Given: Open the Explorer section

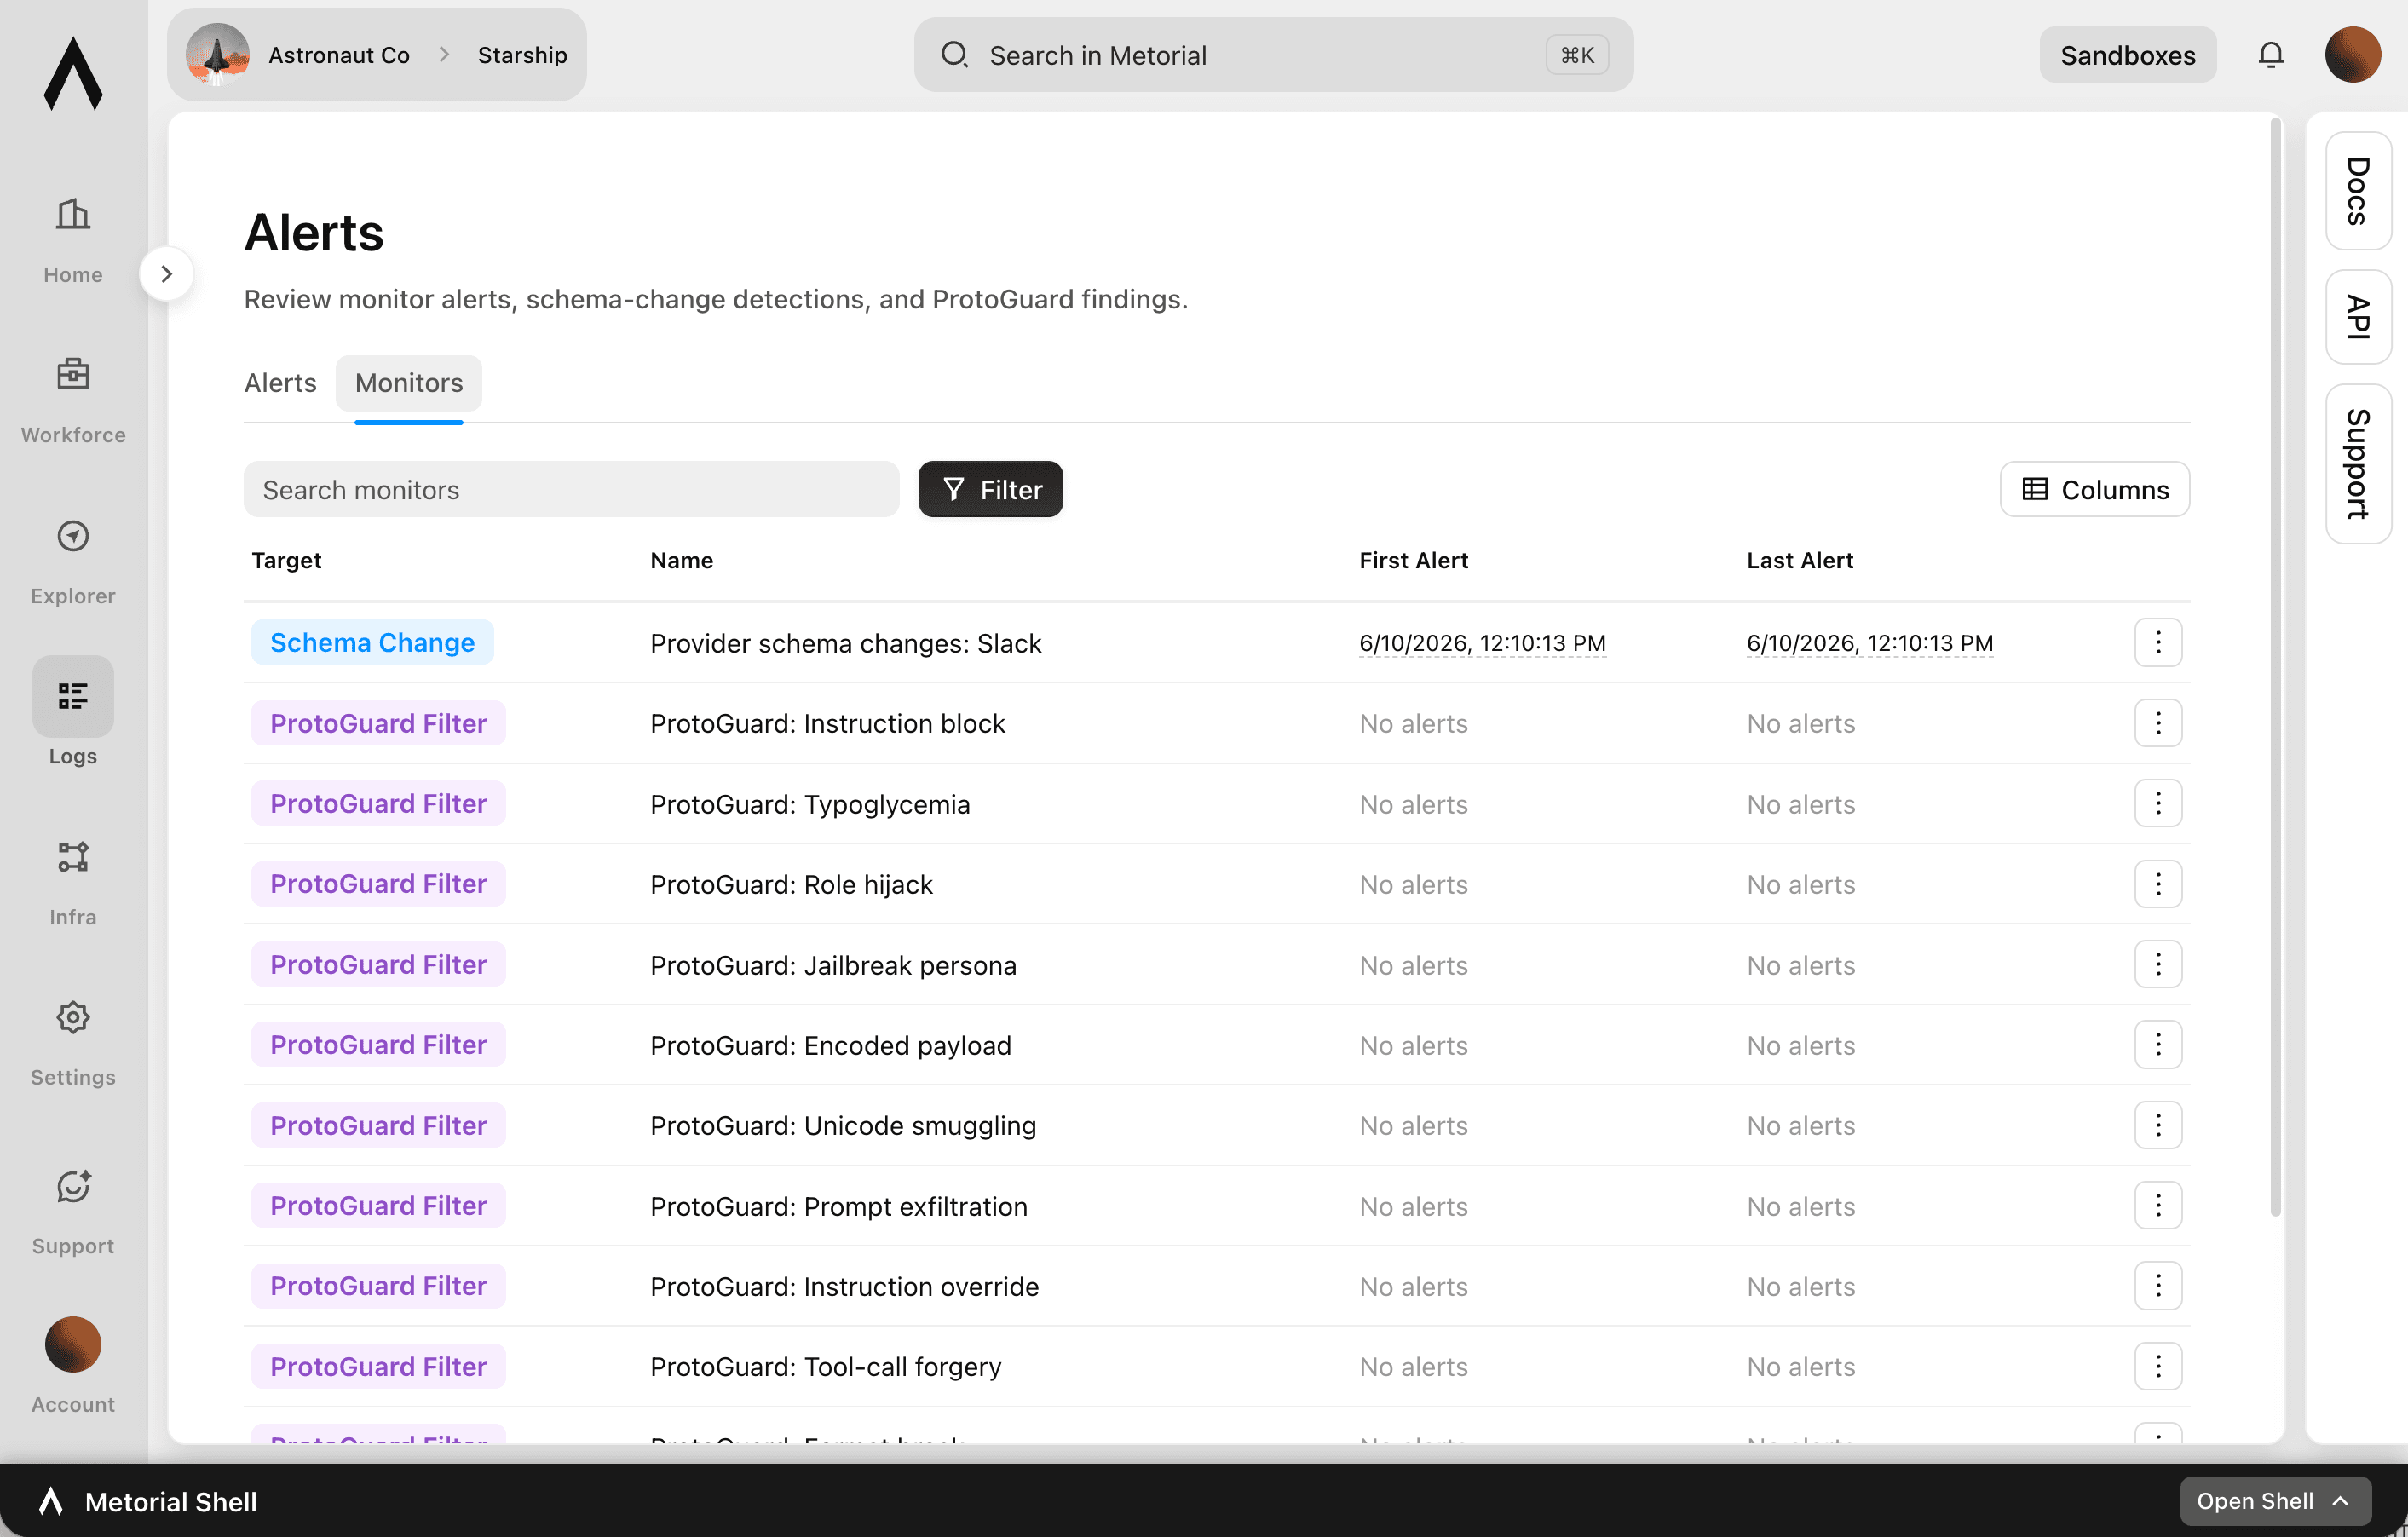Looking at the screenshot, I should 73,561.
